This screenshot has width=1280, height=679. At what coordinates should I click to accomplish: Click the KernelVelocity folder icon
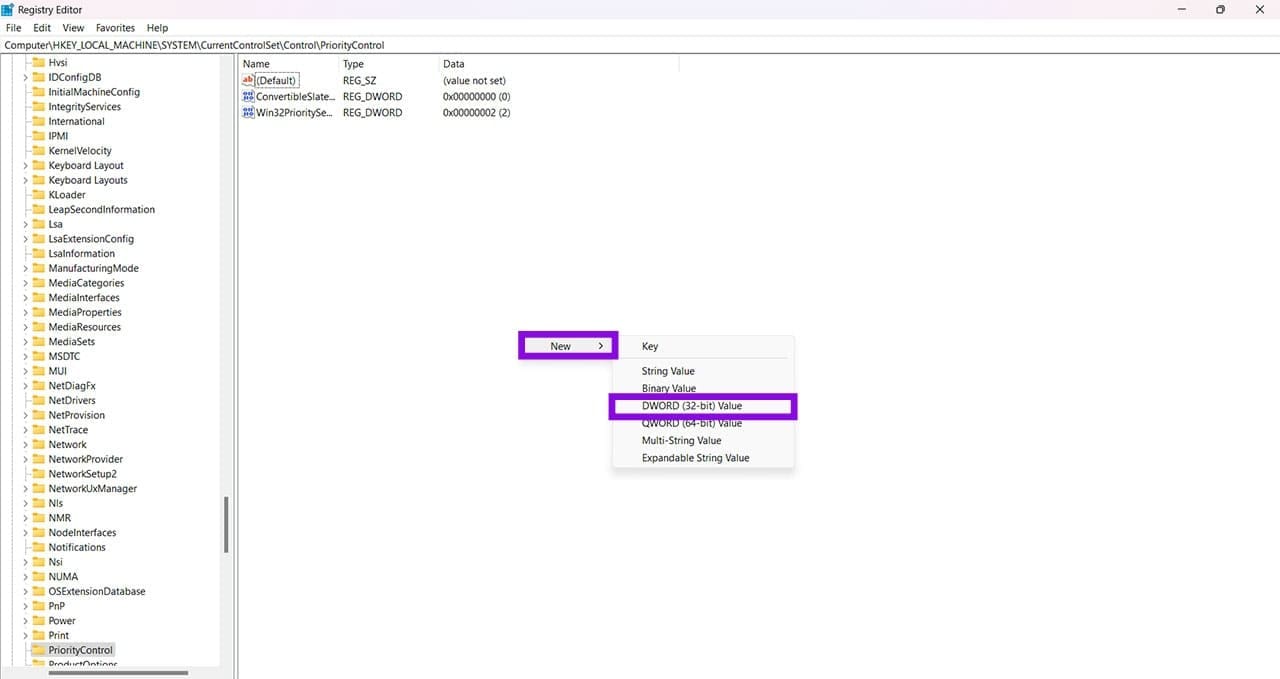tap(39, 150)
